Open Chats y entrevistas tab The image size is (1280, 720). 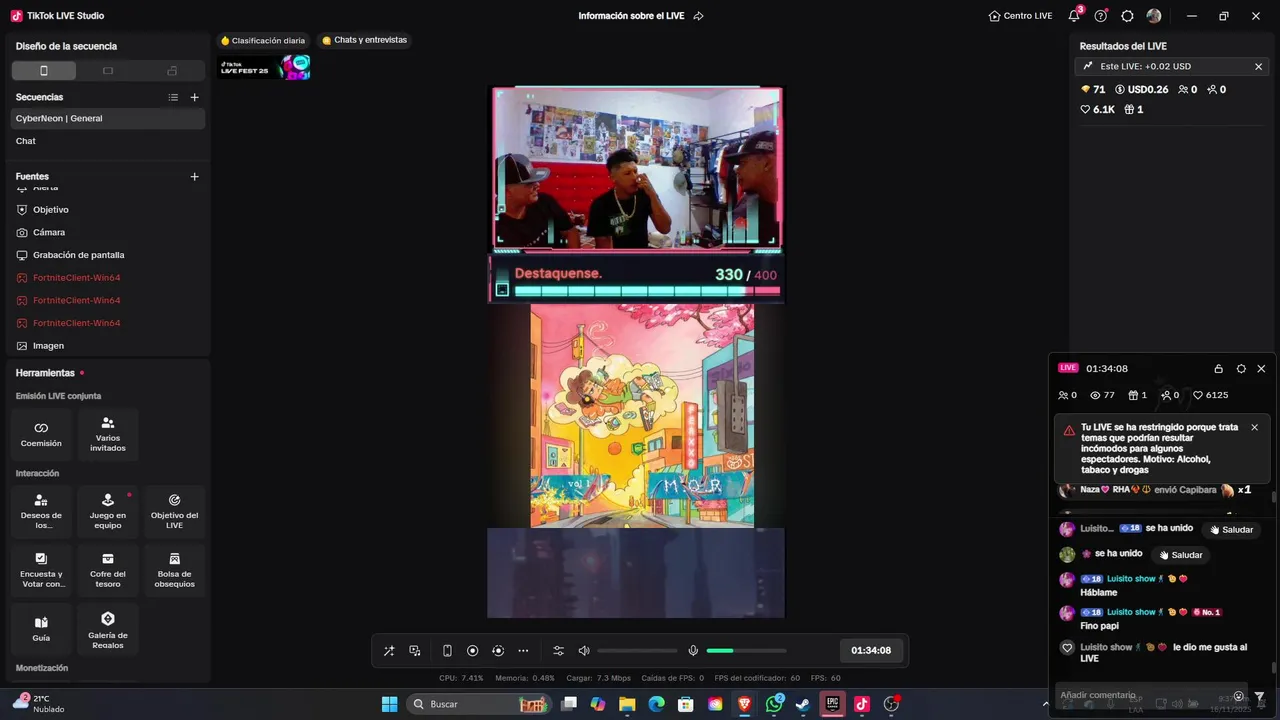[x=364, y=40]
